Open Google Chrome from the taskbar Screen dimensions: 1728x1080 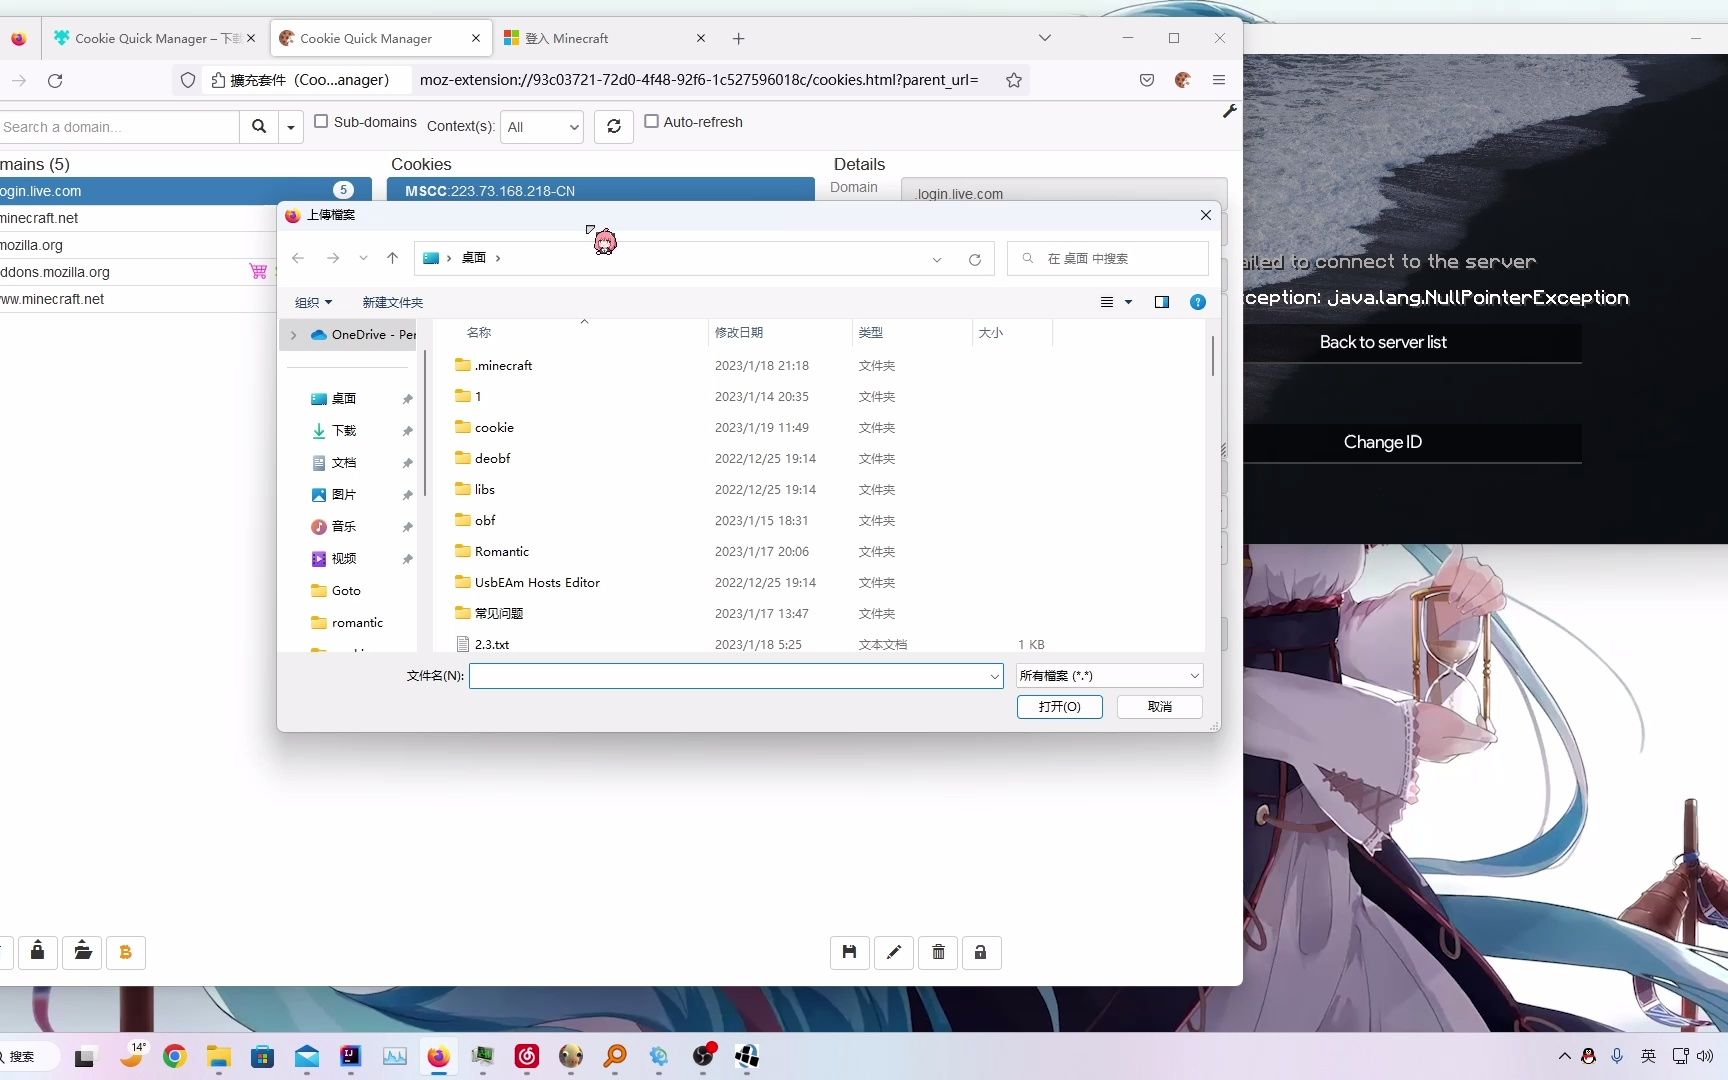(x=175, y=1056)
